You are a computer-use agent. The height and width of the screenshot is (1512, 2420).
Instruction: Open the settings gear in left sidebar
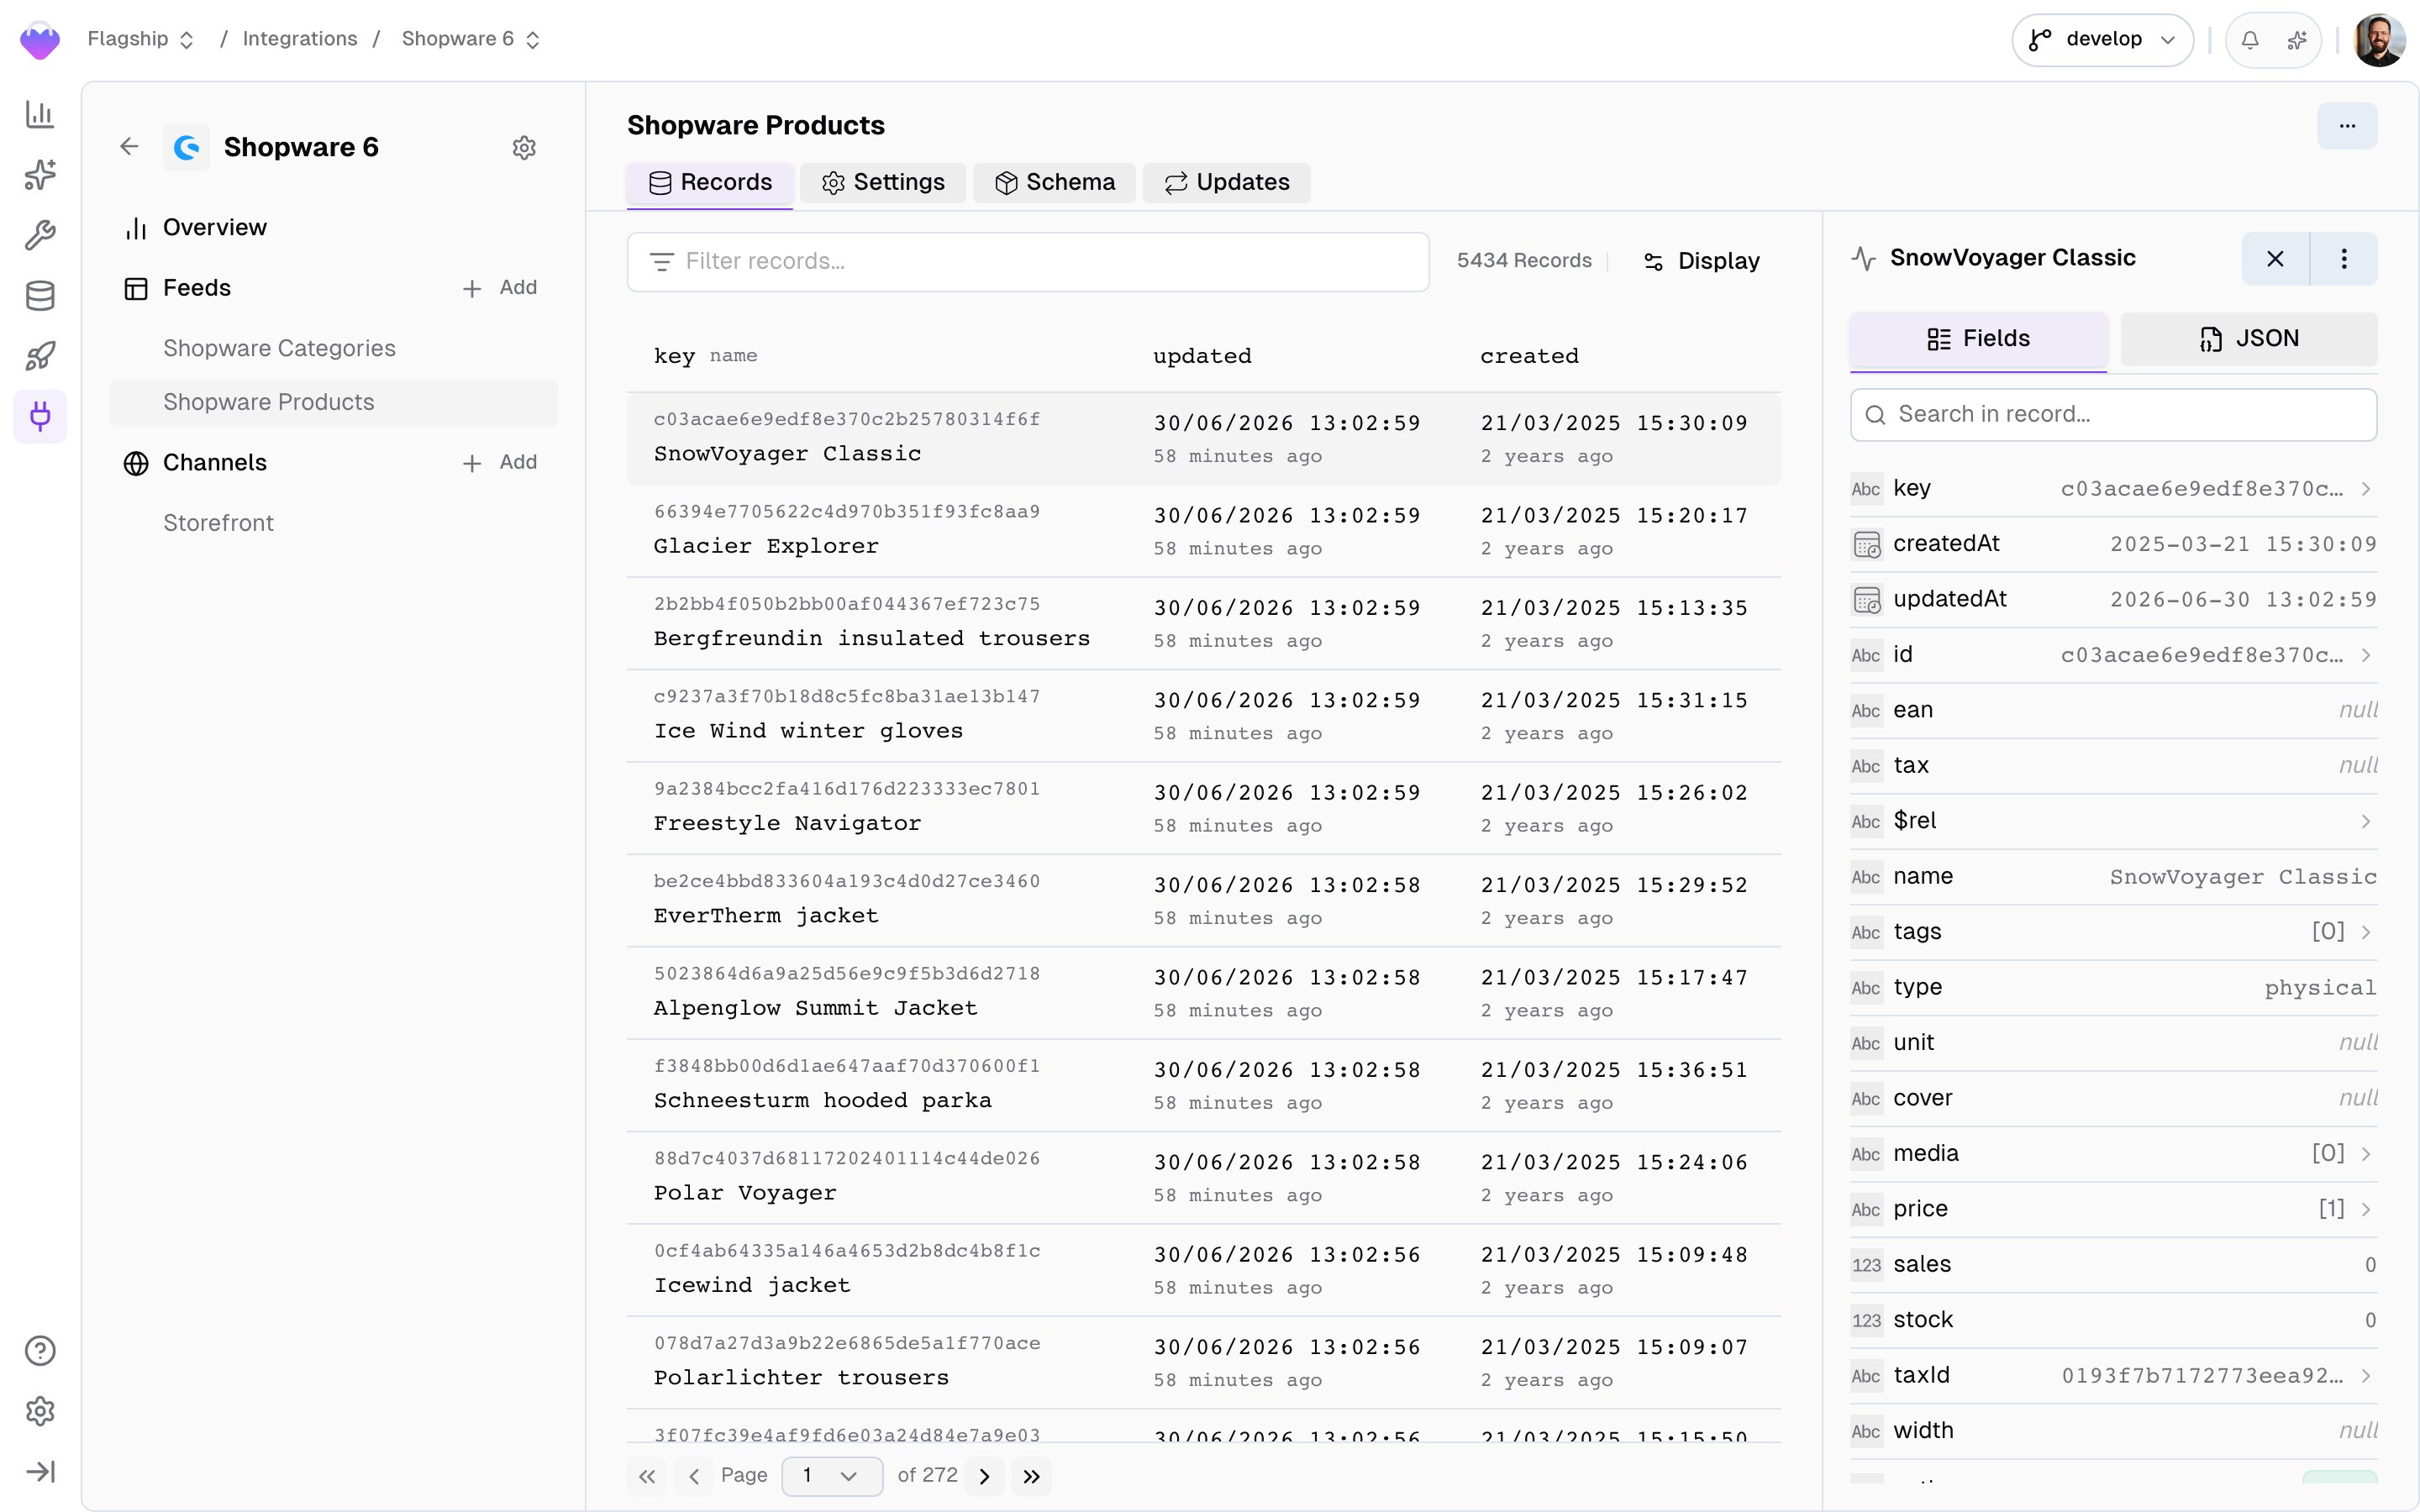click(40, 1411)
